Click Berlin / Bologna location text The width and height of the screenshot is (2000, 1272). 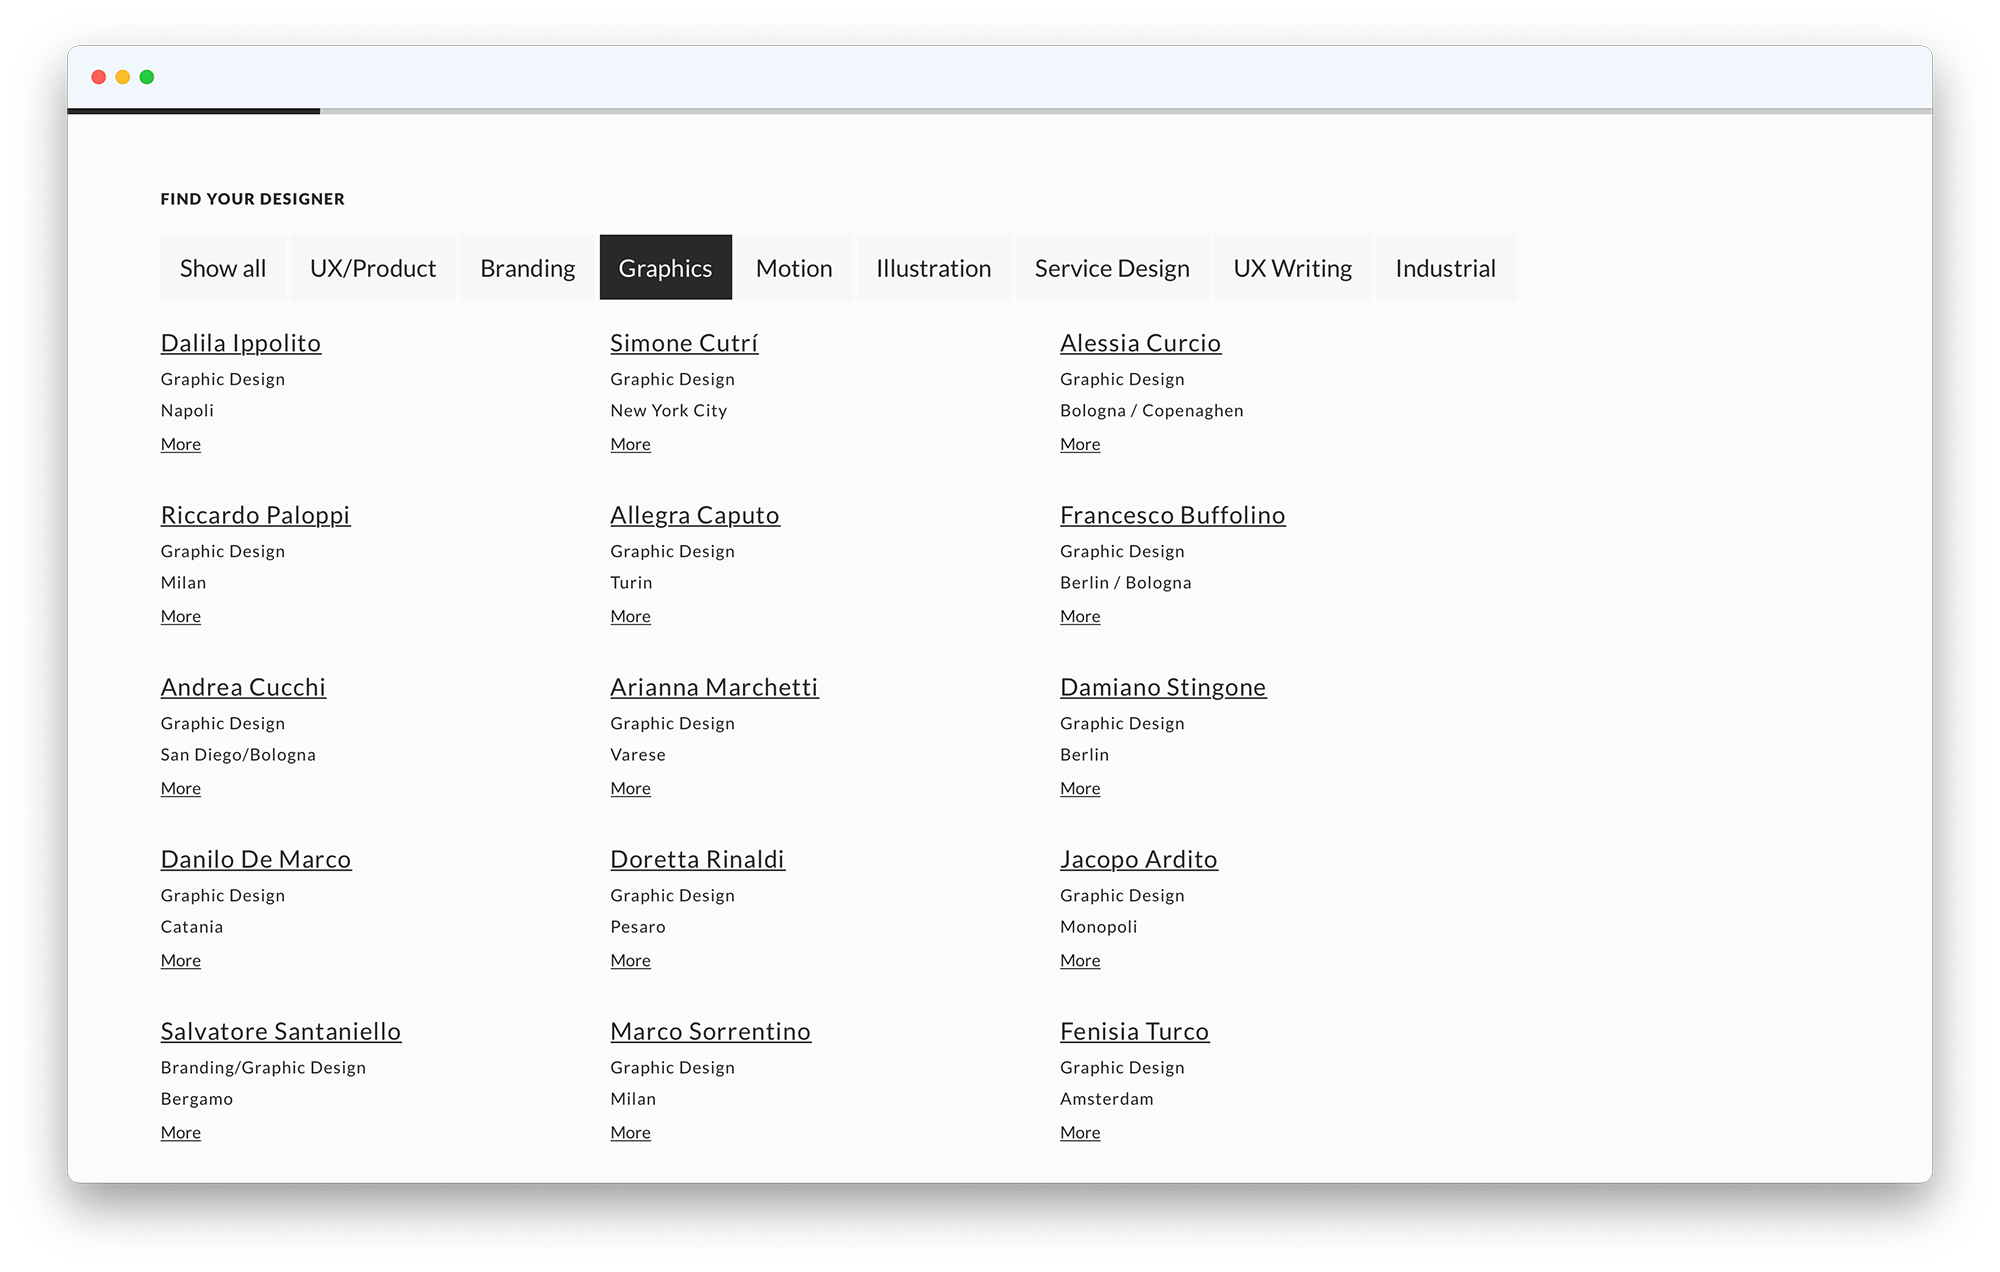[1126, 582]
